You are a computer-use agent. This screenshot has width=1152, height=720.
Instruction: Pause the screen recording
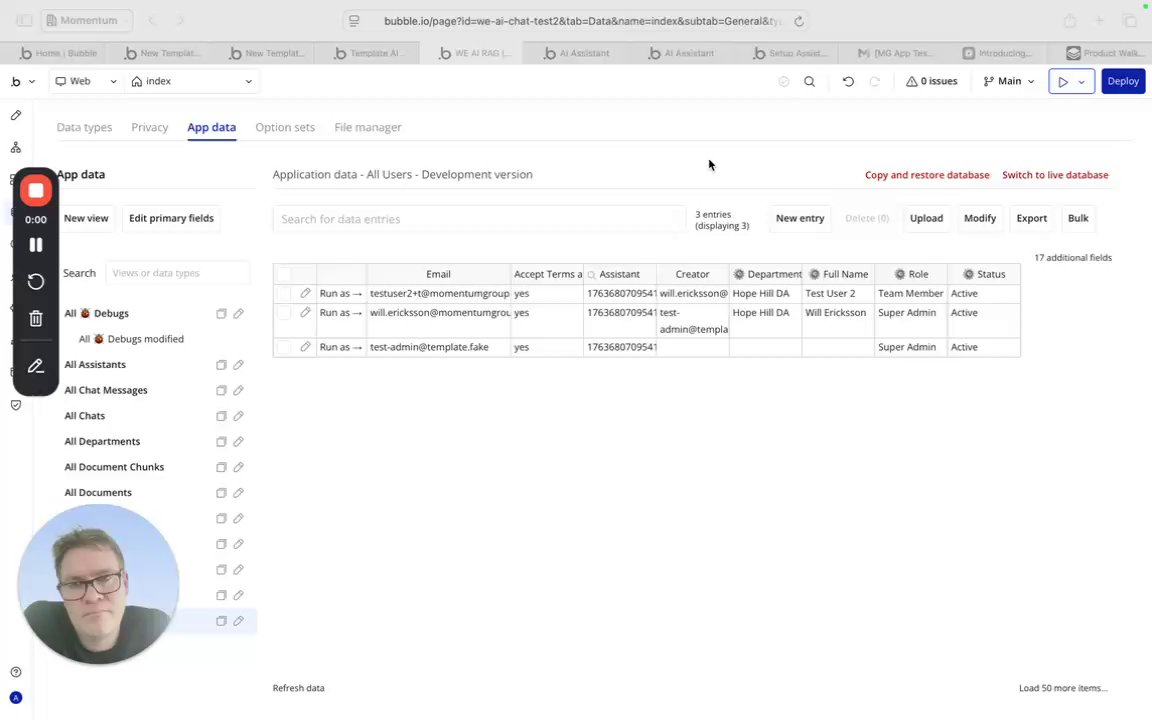(35, 245)
